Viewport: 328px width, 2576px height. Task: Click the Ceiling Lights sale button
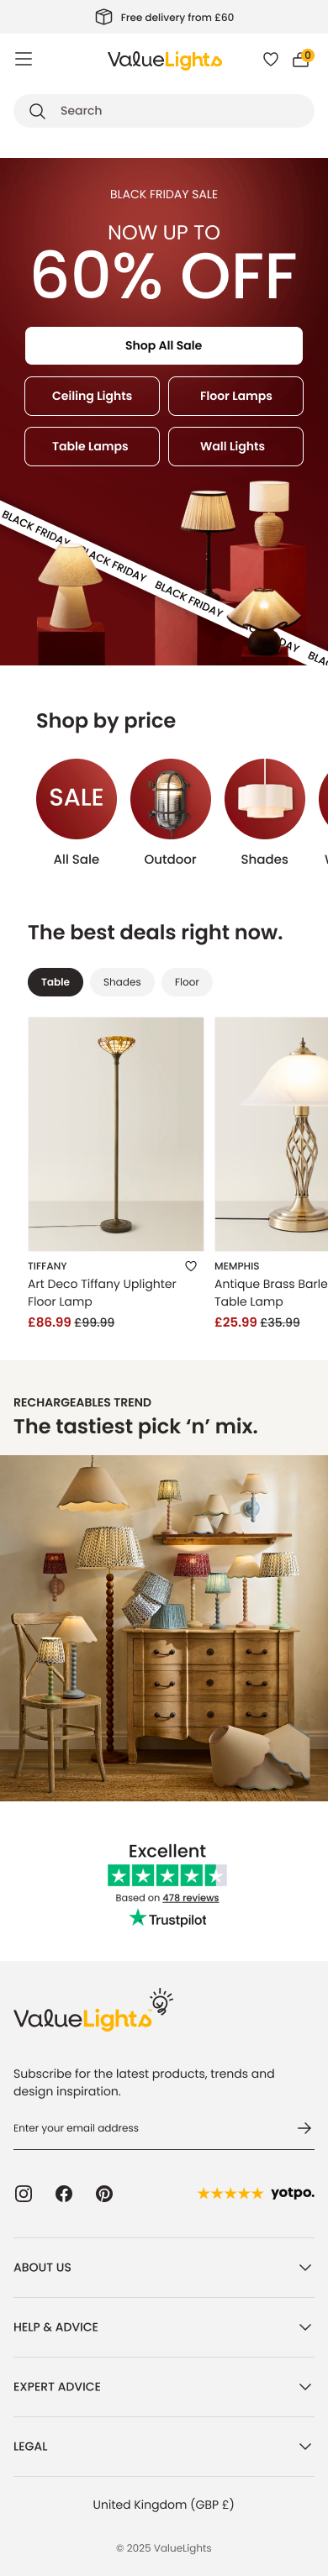pos(92,396)
